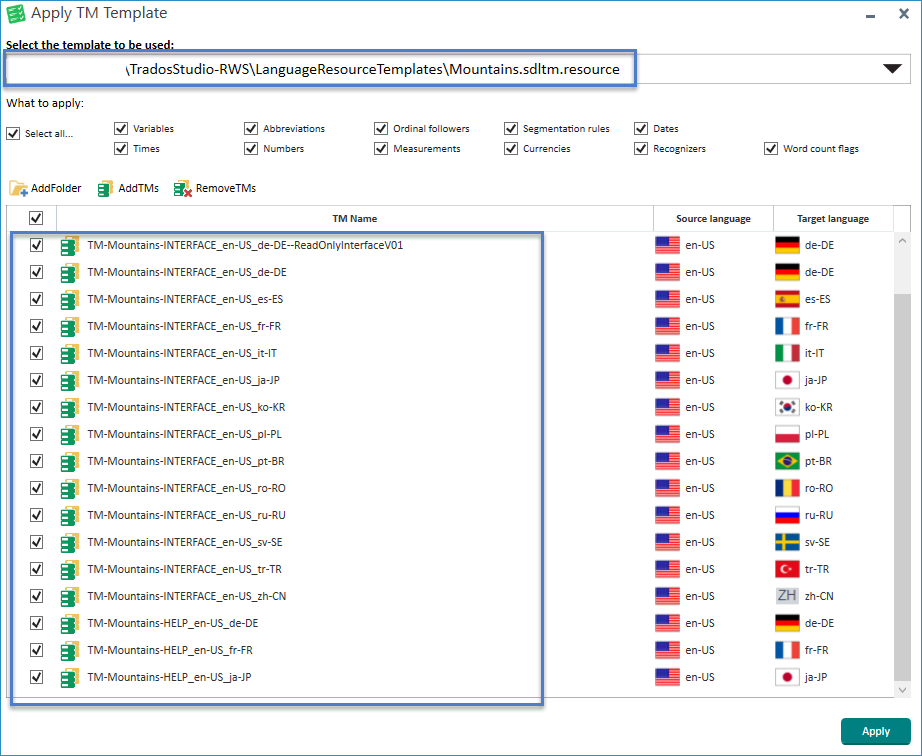Image resolution: width=922 pixels, height=756 pixels.
Task: Click TM icon for INTERFACE_en-US_tr-TR row
Action: coord(70,570)
